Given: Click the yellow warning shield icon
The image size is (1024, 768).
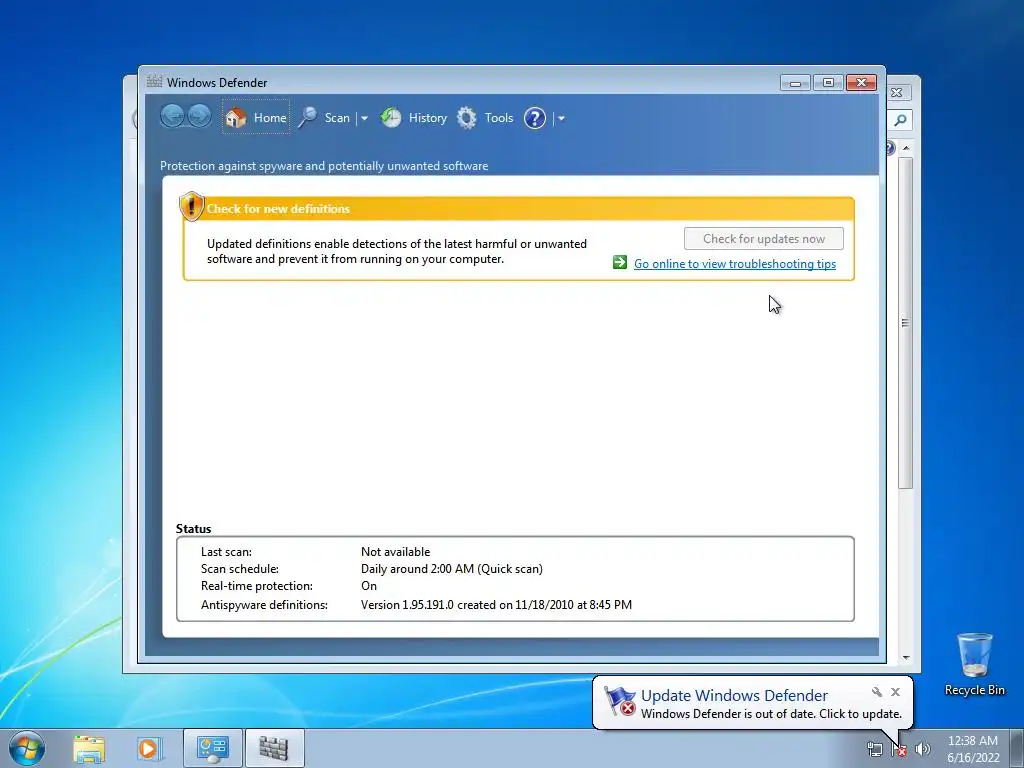Looking at the screenshot, I should click(191, 206).
